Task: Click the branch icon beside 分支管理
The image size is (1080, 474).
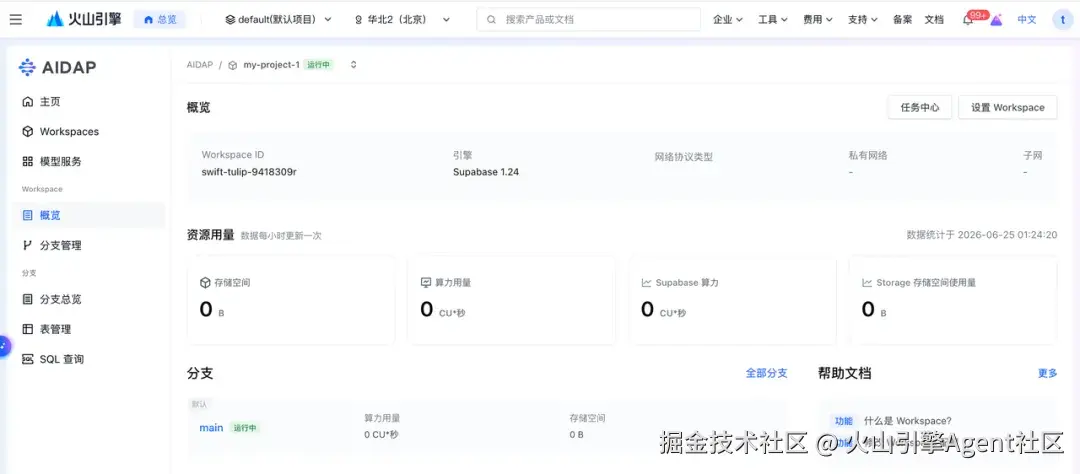Action: [28, 245]
